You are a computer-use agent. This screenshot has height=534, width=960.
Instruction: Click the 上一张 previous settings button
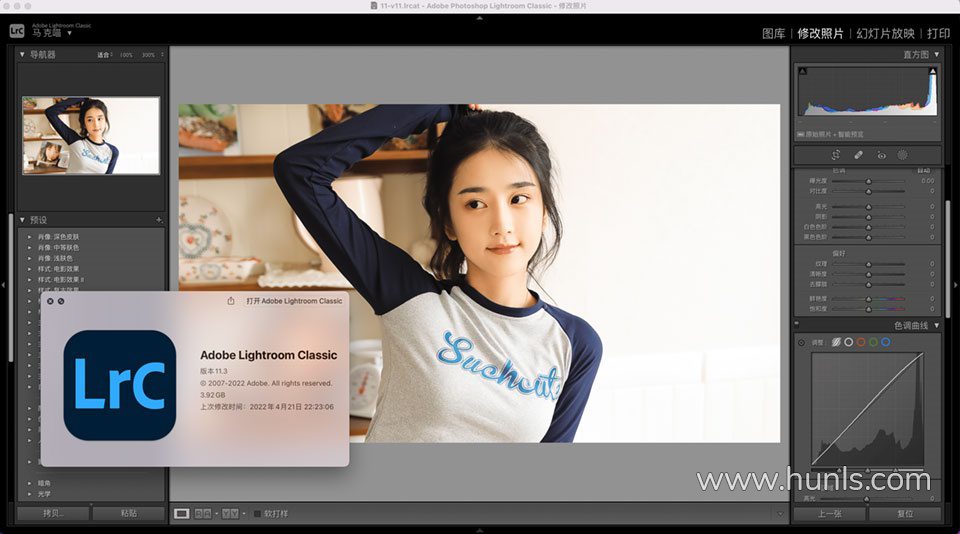pyautogui.click(x=830, y=514)
